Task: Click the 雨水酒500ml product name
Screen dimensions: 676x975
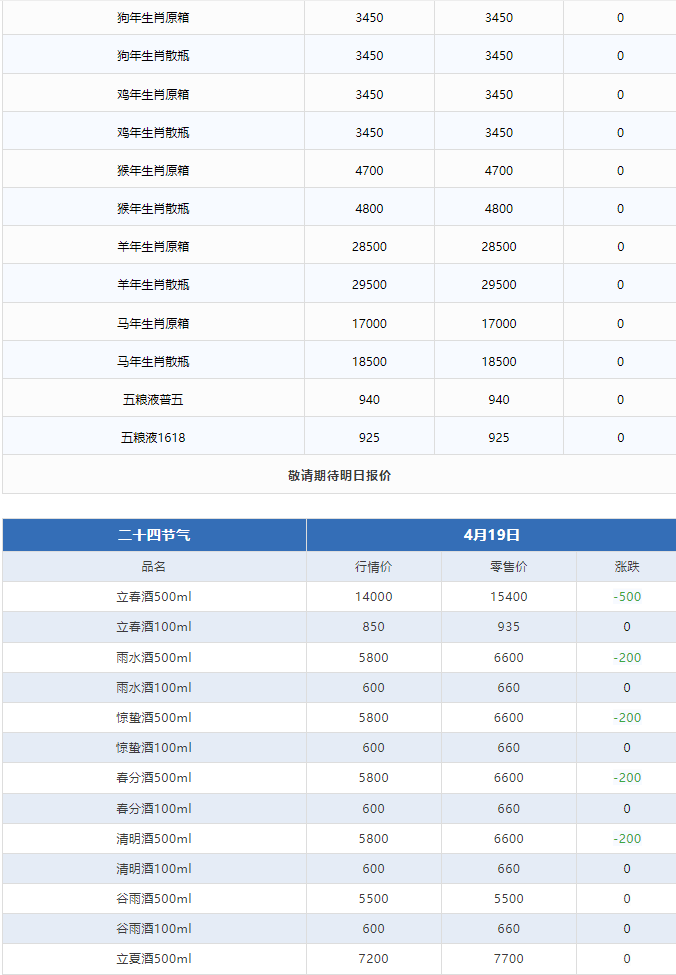Action: (x=154, y=657)
